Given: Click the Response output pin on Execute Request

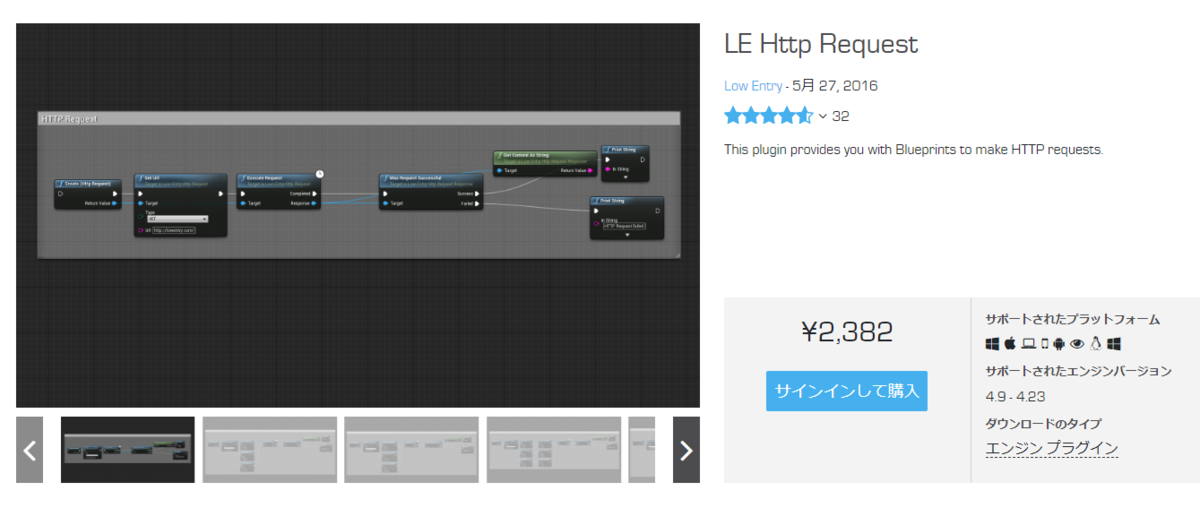Looking at the screenshot, I should (315, 203).
